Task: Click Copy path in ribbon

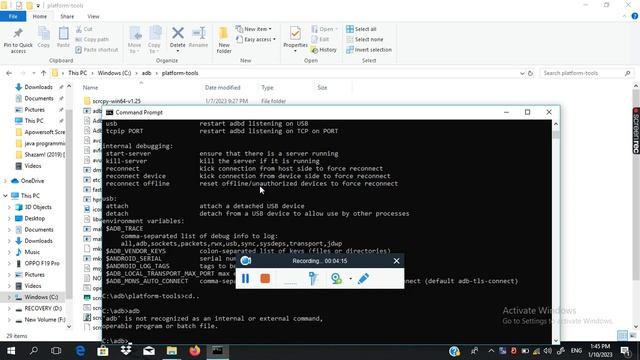Action: point(92,40)
